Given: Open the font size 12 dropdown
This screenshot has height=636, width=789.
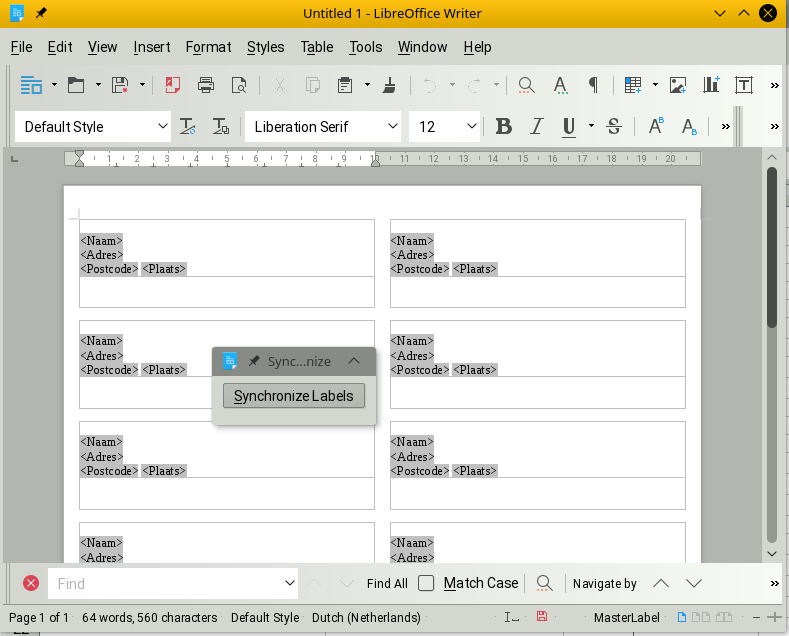Looking at the screenshot, I should pyautogui.click(x=471, y=126).
